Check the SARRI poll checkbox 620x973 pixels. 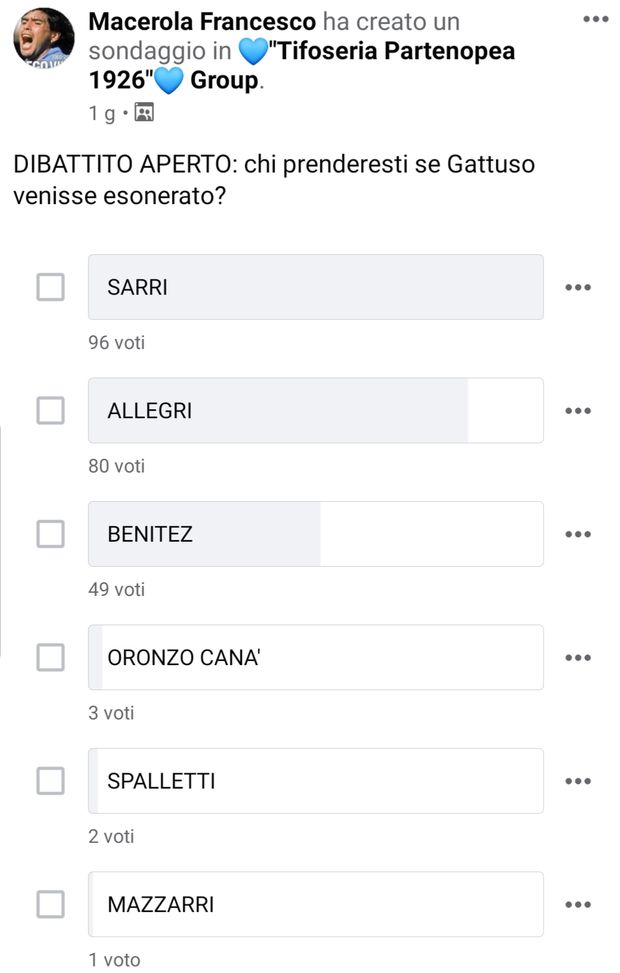pyautogui.click(x=51, y=287)
